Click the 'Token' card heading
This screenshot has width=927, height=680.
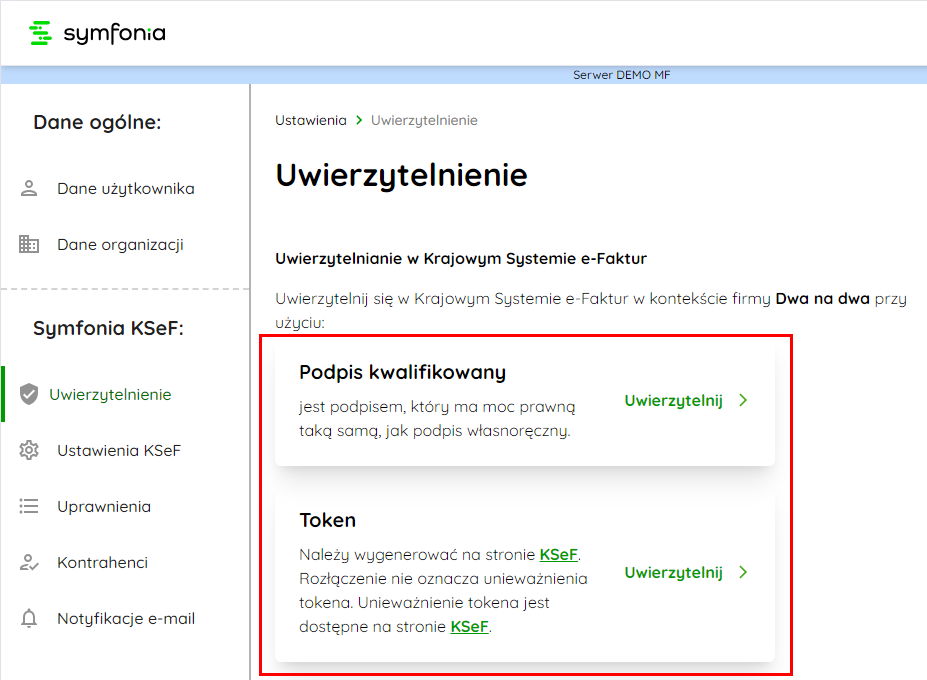click(x=328, y=520)
